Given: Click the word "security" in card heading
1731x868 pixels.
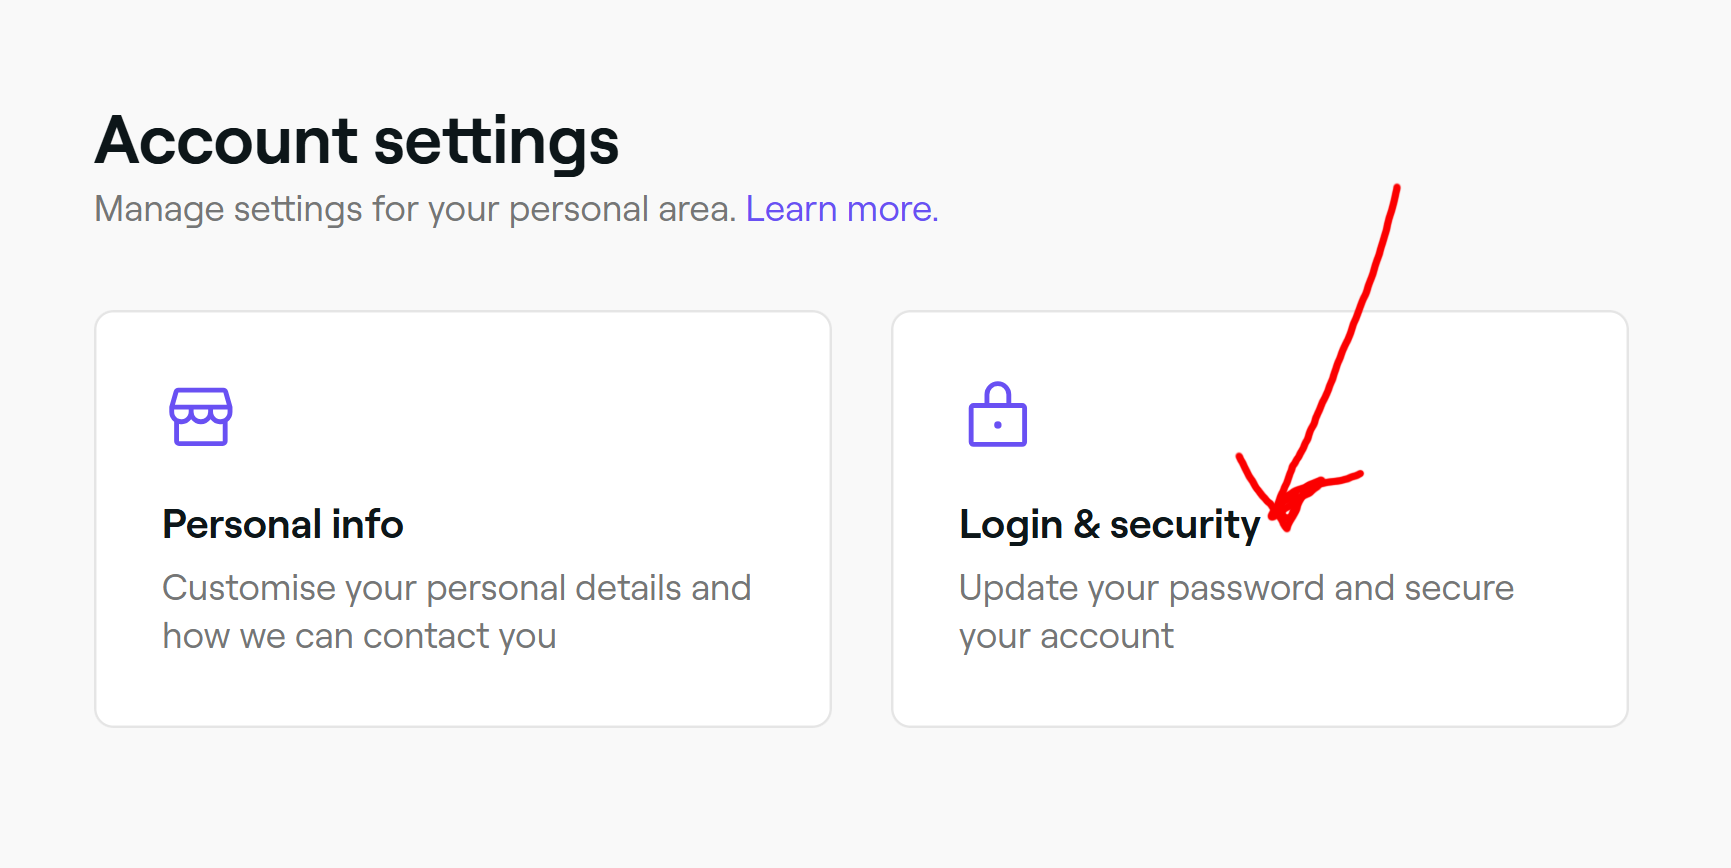Looking at the screenshot, I should coord(1185,525).
